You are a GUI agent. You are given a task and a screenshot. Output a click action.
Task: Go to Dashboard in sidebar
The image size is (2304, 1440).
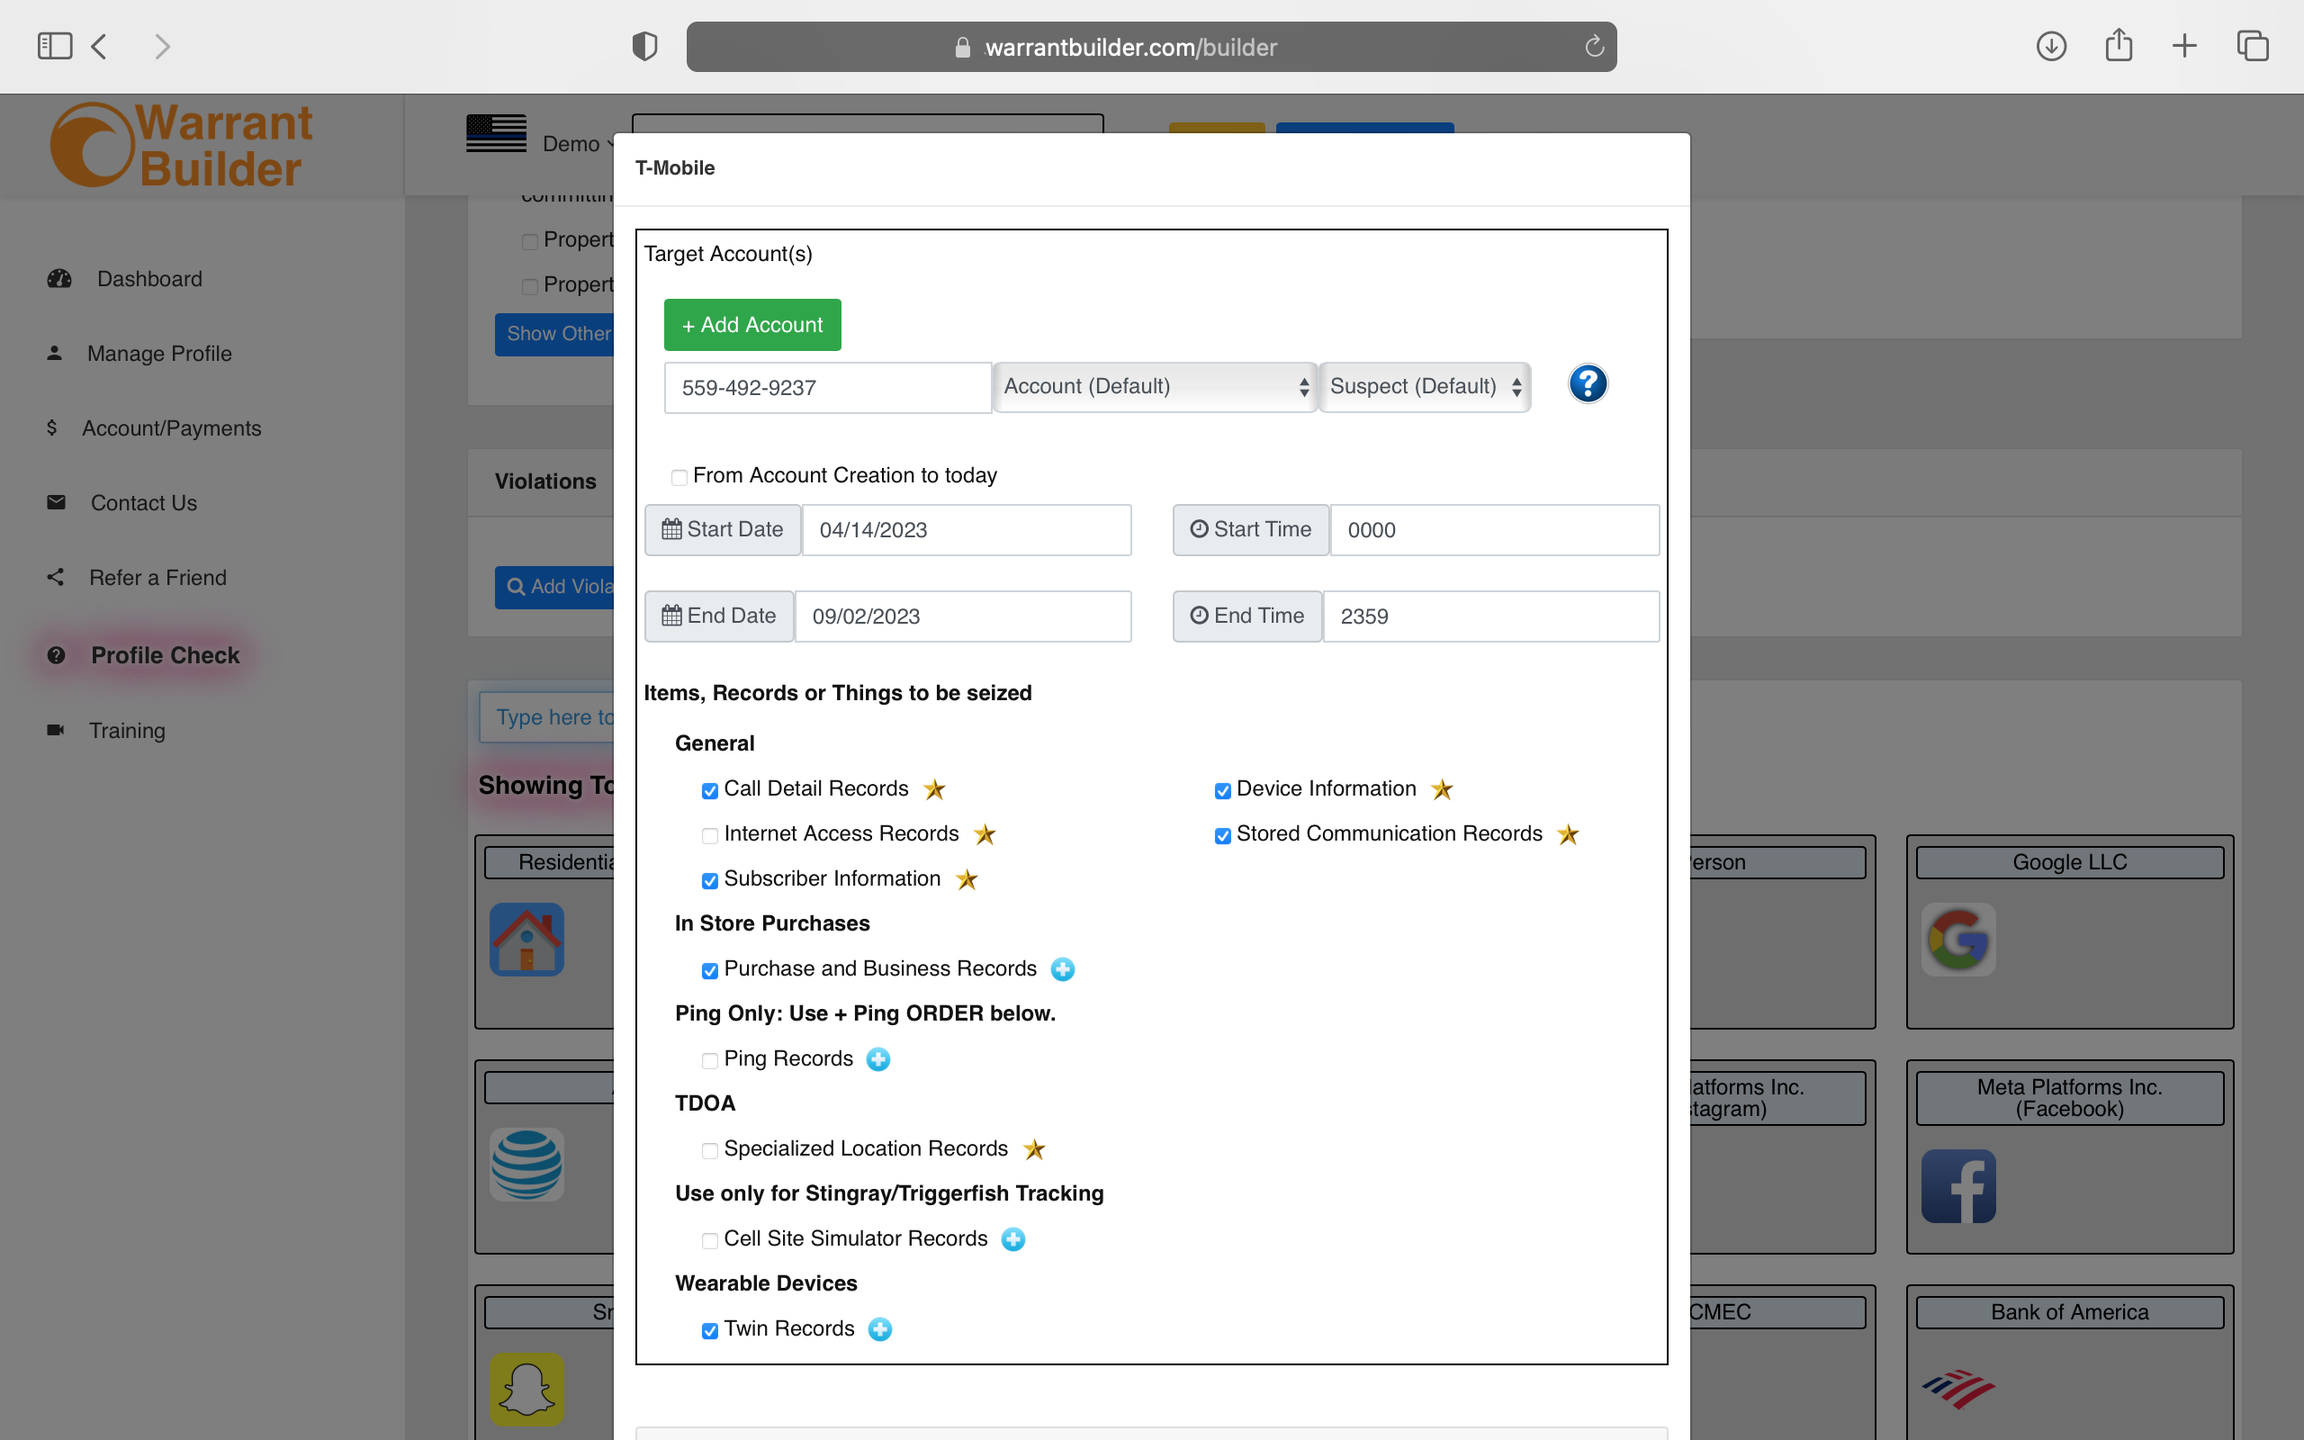pos(149,279)
